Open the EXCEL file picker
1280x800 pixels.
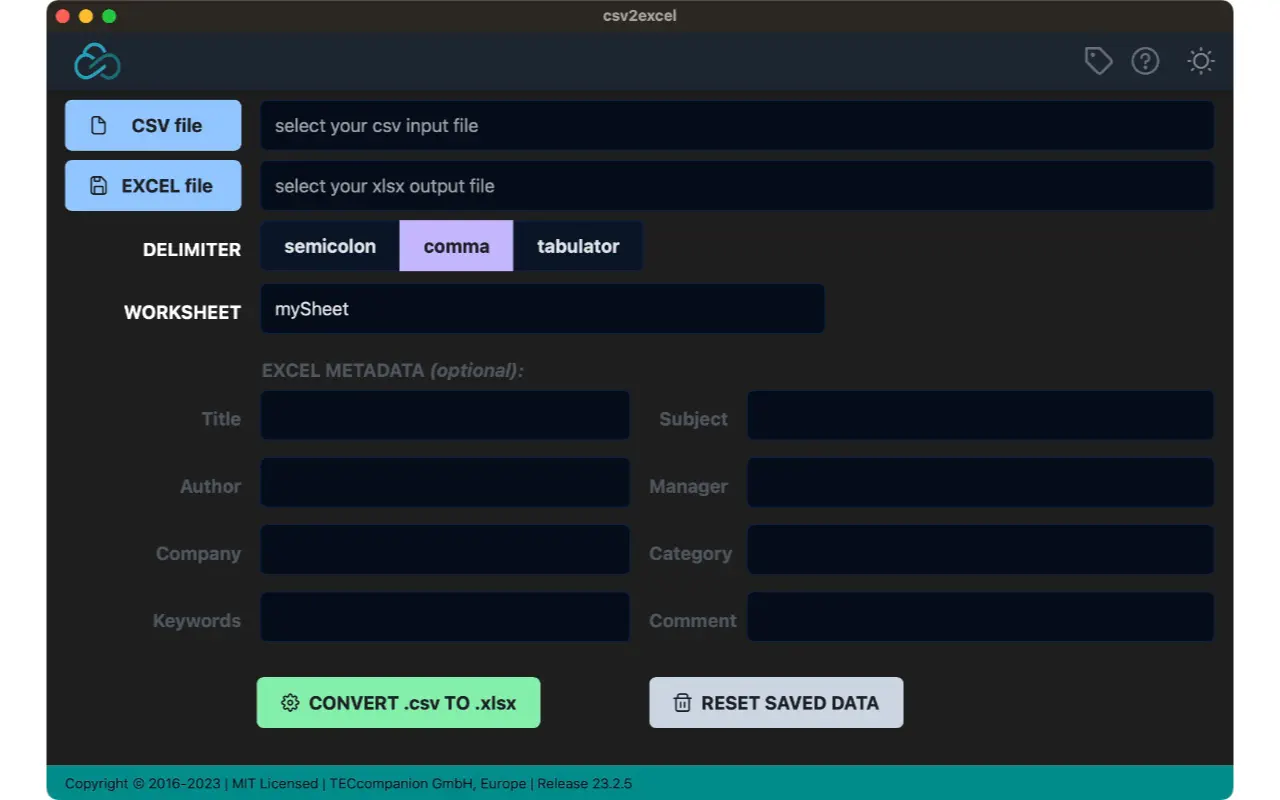152,185
